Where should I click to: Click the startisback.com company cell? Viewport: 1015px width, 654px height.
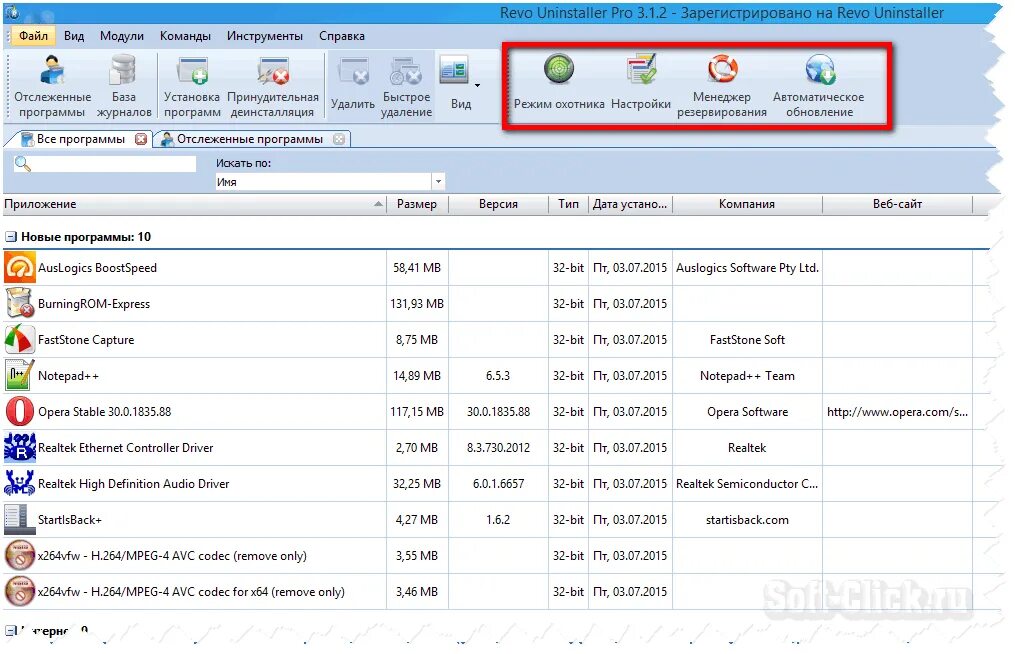(747, 520)
